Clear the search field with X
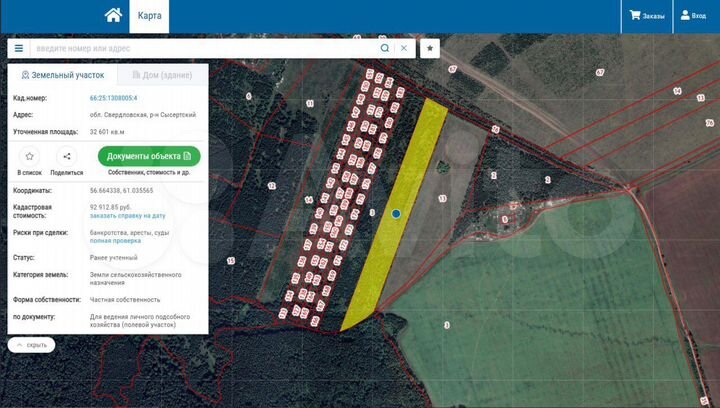Viewport: 720px width, 408px height. [404, 48]
